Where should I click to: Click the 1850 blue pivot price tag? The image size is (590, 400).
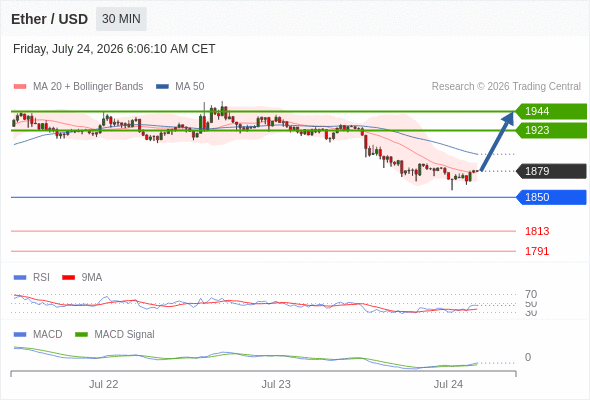pyautogui.click(x=551, y=197)
